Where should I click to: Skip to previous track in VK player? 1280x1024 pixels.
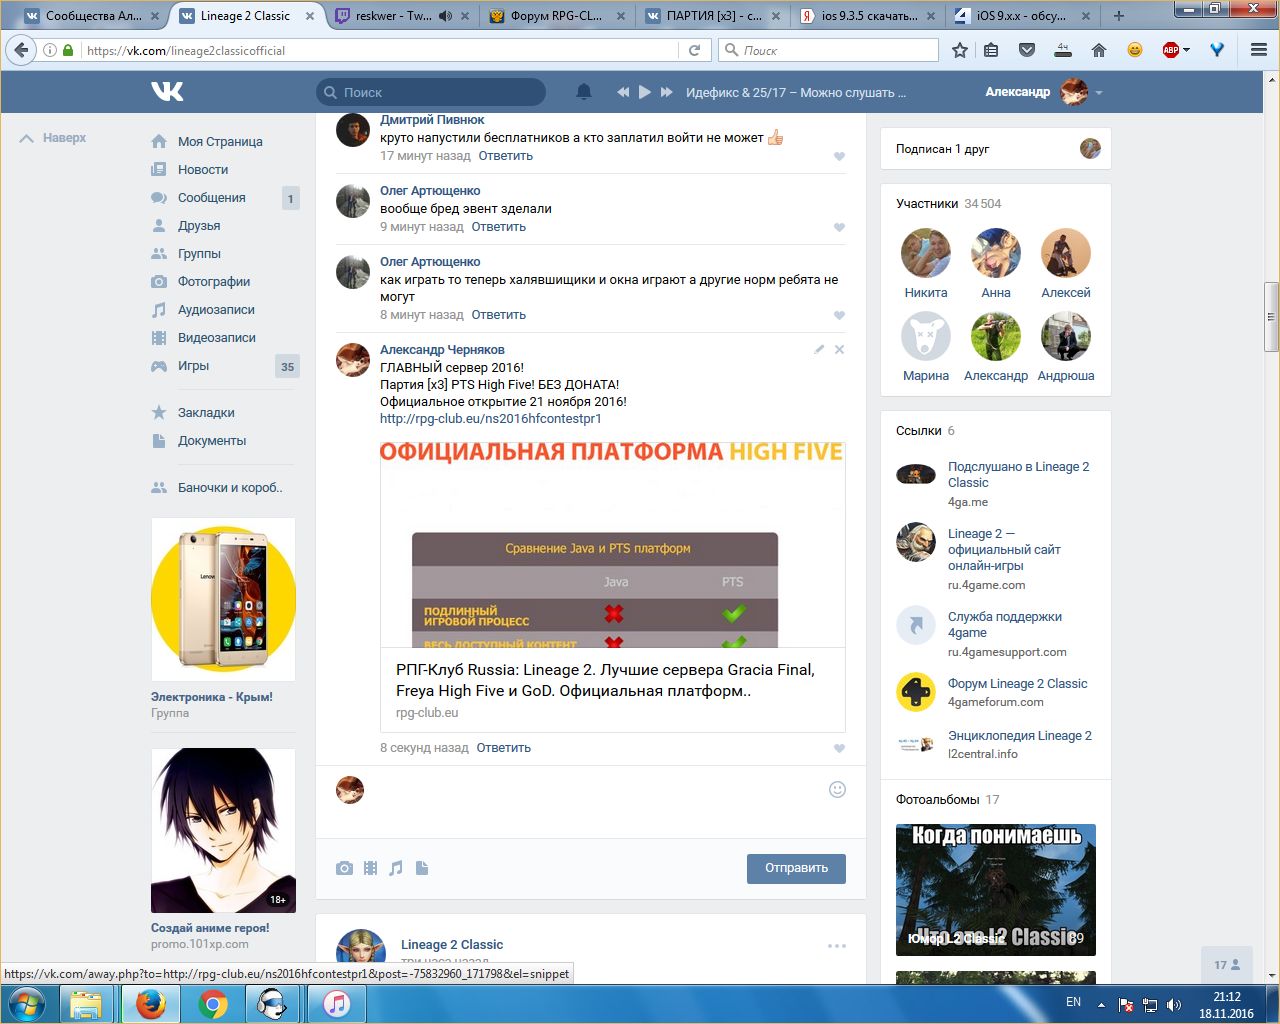(x=623, y=92)
